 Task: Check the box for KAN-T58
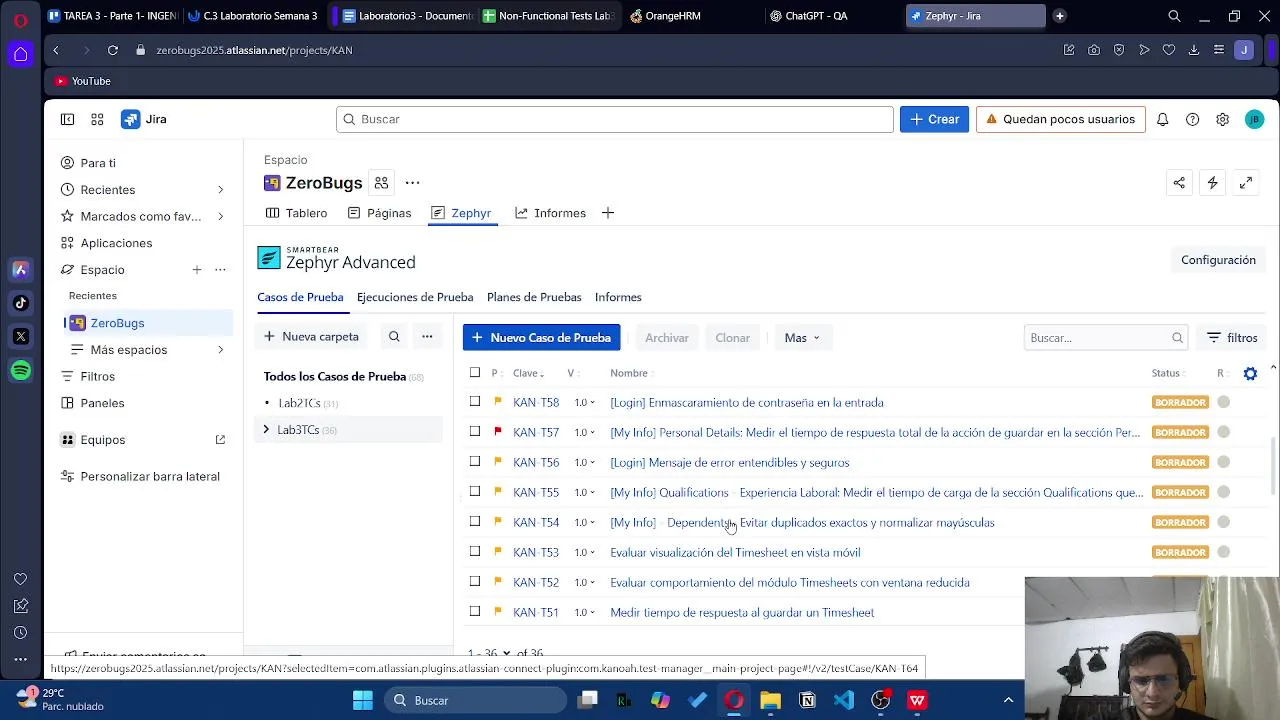pyautogui.click(x=475, y=402)
